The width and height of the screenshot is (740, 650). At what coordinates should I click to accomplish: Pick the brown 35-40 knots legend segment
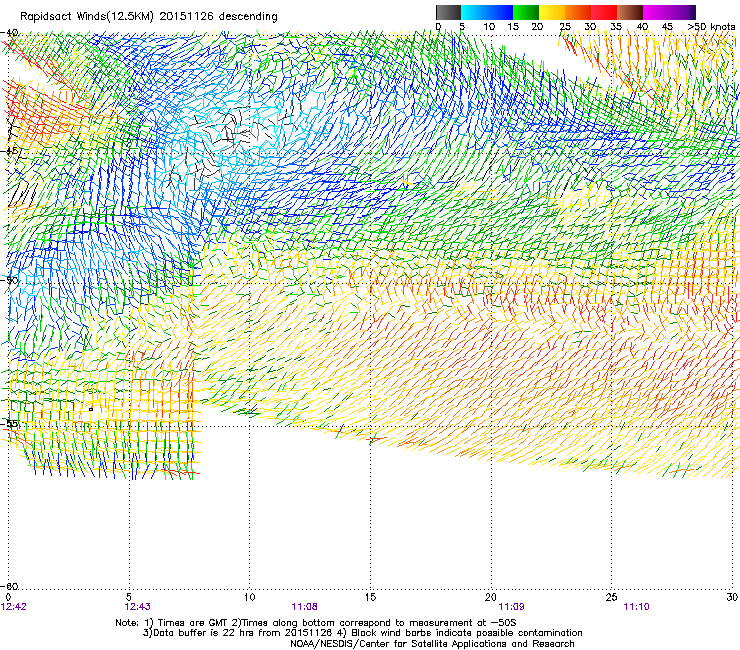tap(630, 12)
